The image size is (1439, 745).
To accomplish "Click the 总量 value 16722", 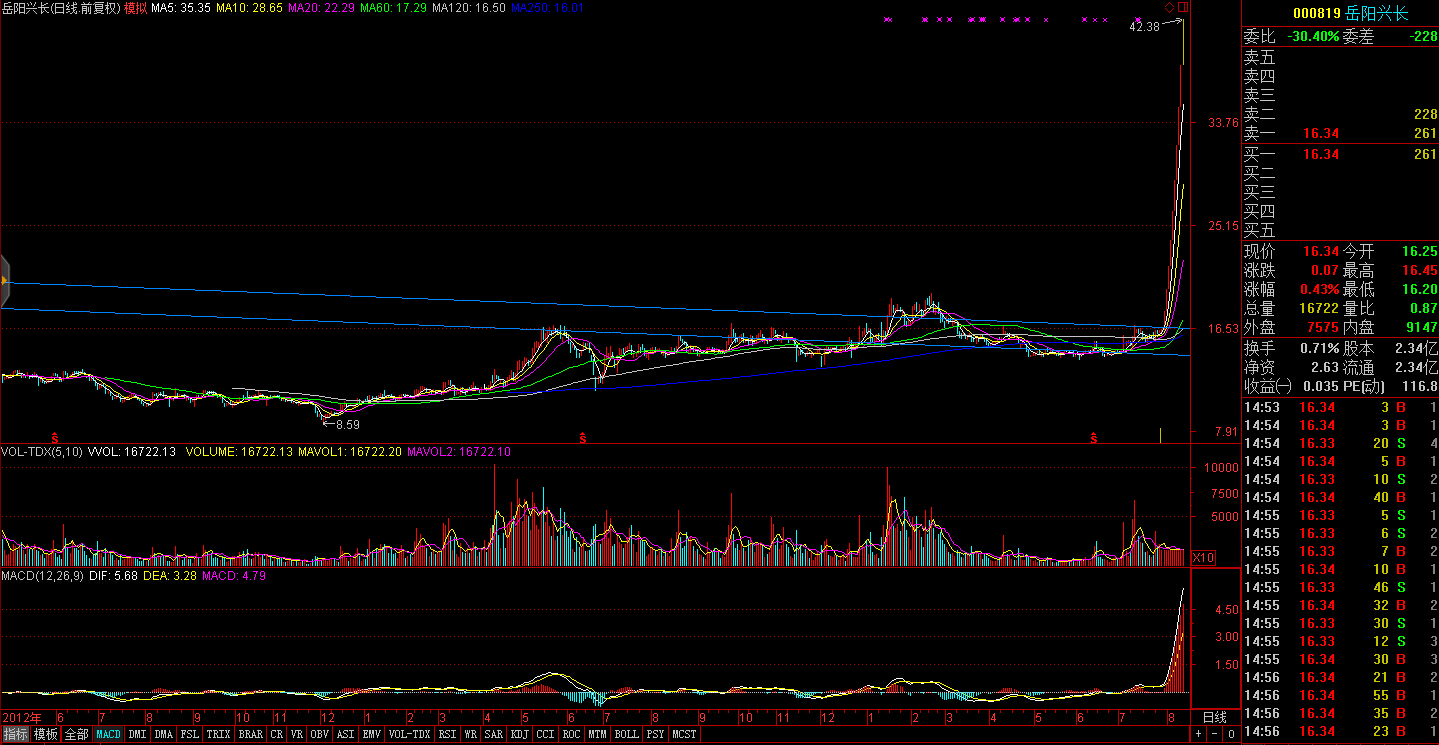I will tap(1320, 309).
